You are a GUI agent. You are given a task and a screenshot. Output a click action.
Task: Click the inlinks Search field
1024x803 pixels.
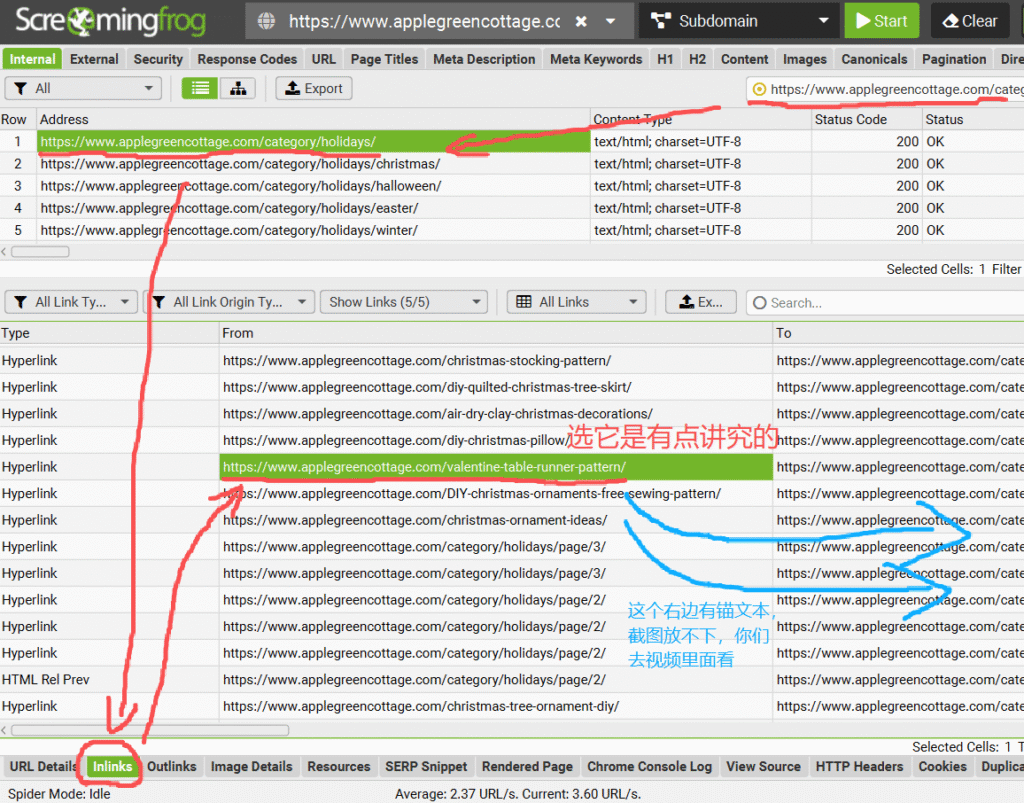click(x=885, y=303)
